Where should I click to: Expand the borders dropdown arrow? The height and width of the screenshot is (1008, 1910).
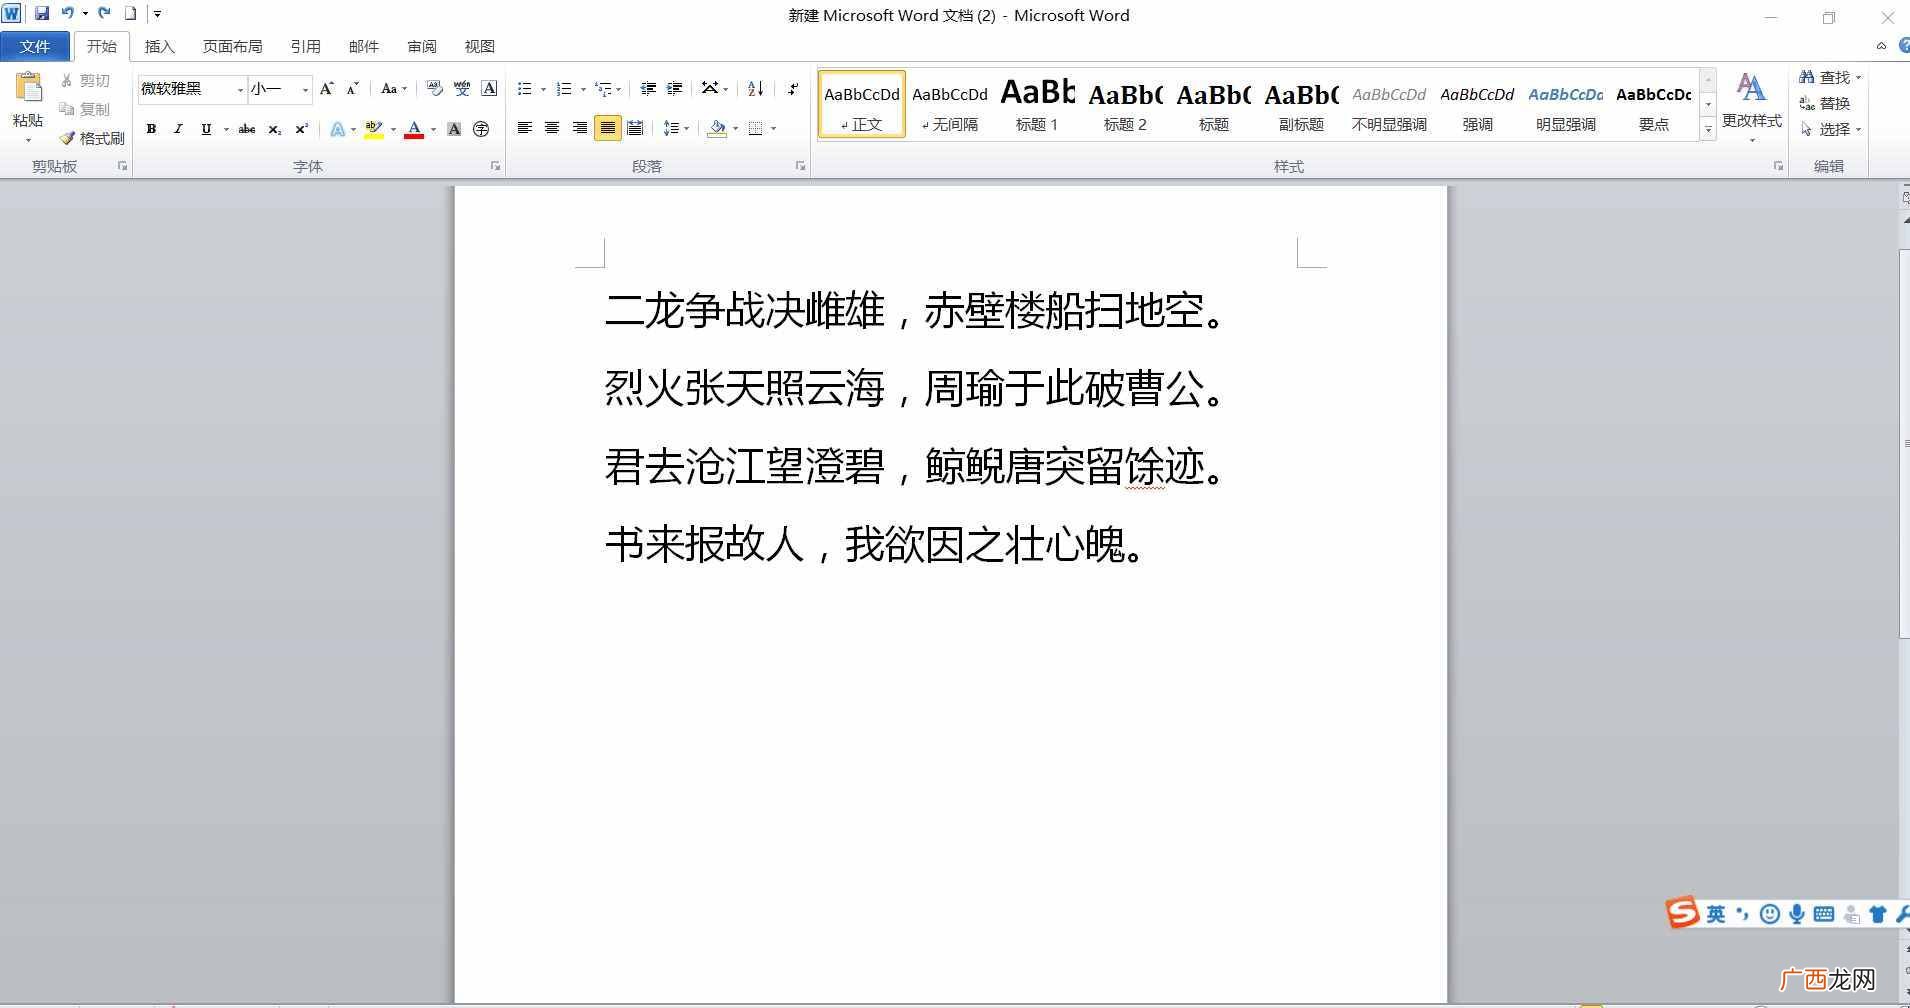point(773,128)
